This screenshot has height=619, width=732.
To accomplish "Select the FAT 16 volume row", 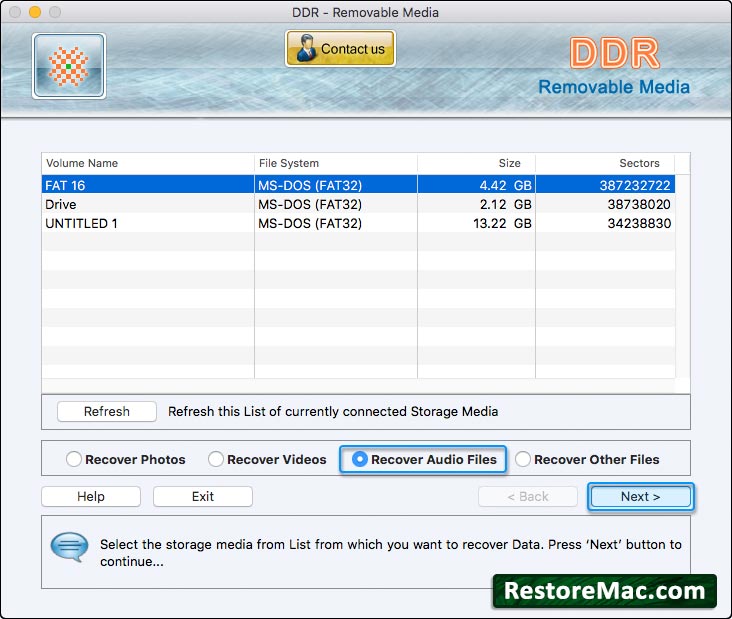I will [358, 185].
